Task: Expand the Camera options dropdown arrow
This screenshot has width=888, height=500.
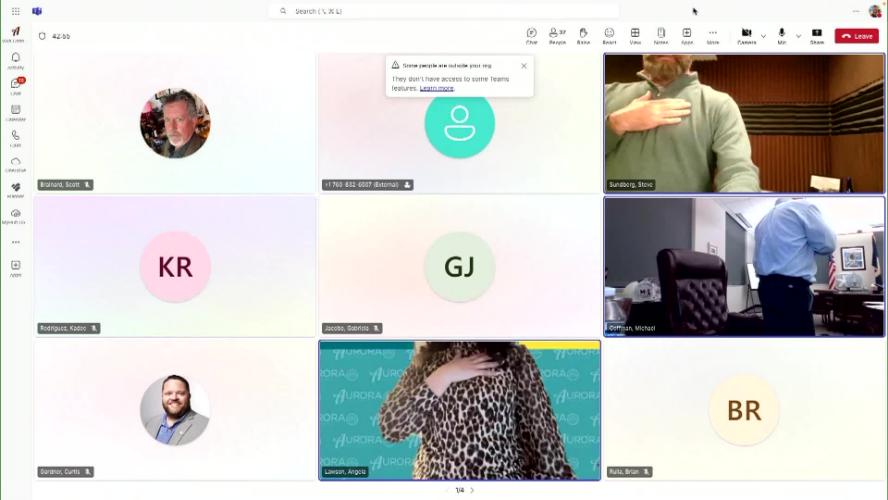Action: click(x=764, y=36)
